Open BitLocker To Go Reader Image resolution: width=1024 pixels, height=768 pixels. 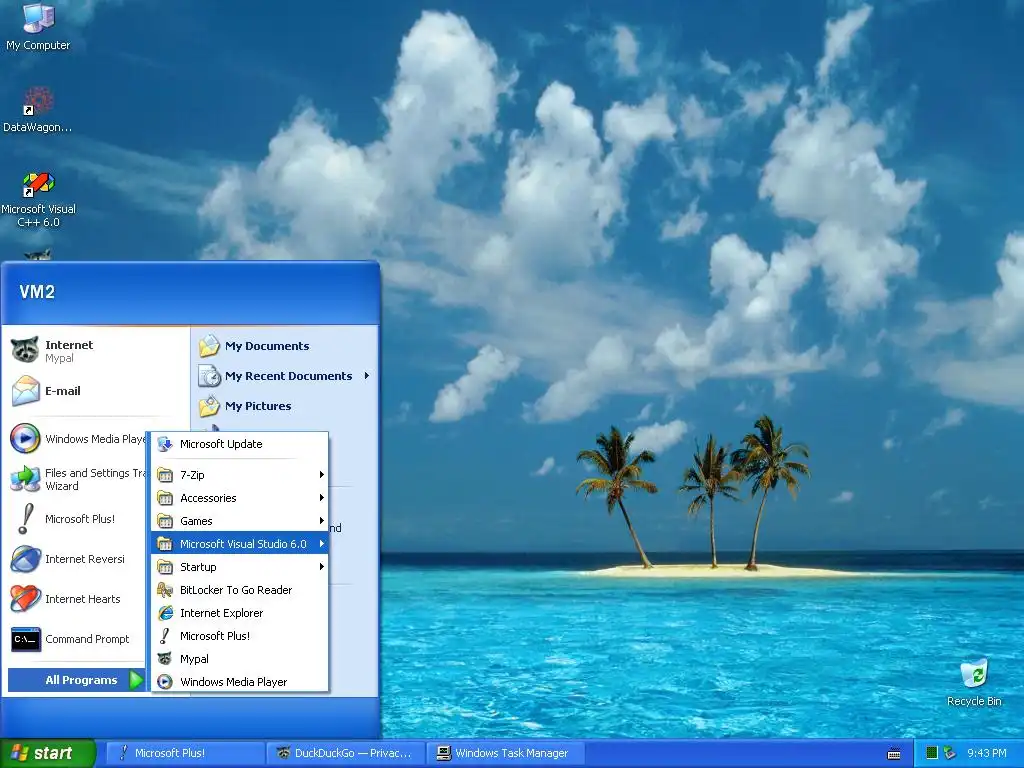pyautogui.click(x=240, y=590)
